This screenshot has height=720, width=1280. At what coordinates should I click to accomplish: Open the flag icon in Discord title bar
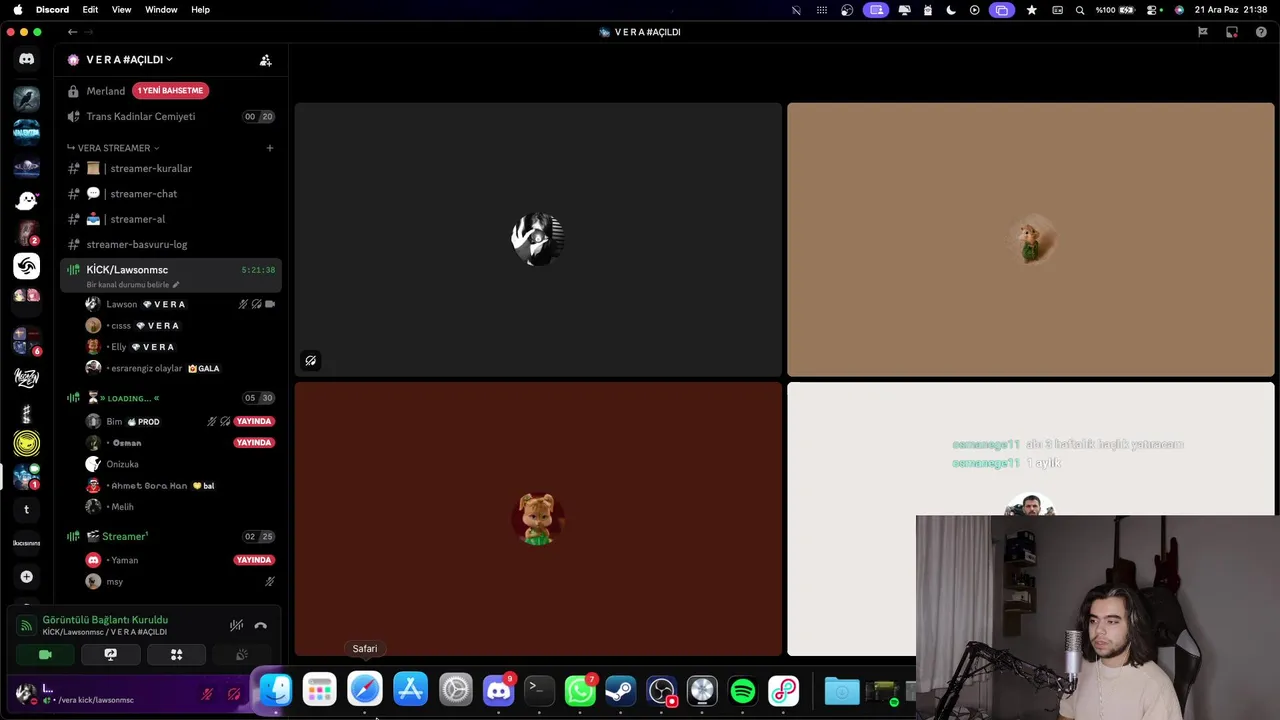pos(1203,32)
